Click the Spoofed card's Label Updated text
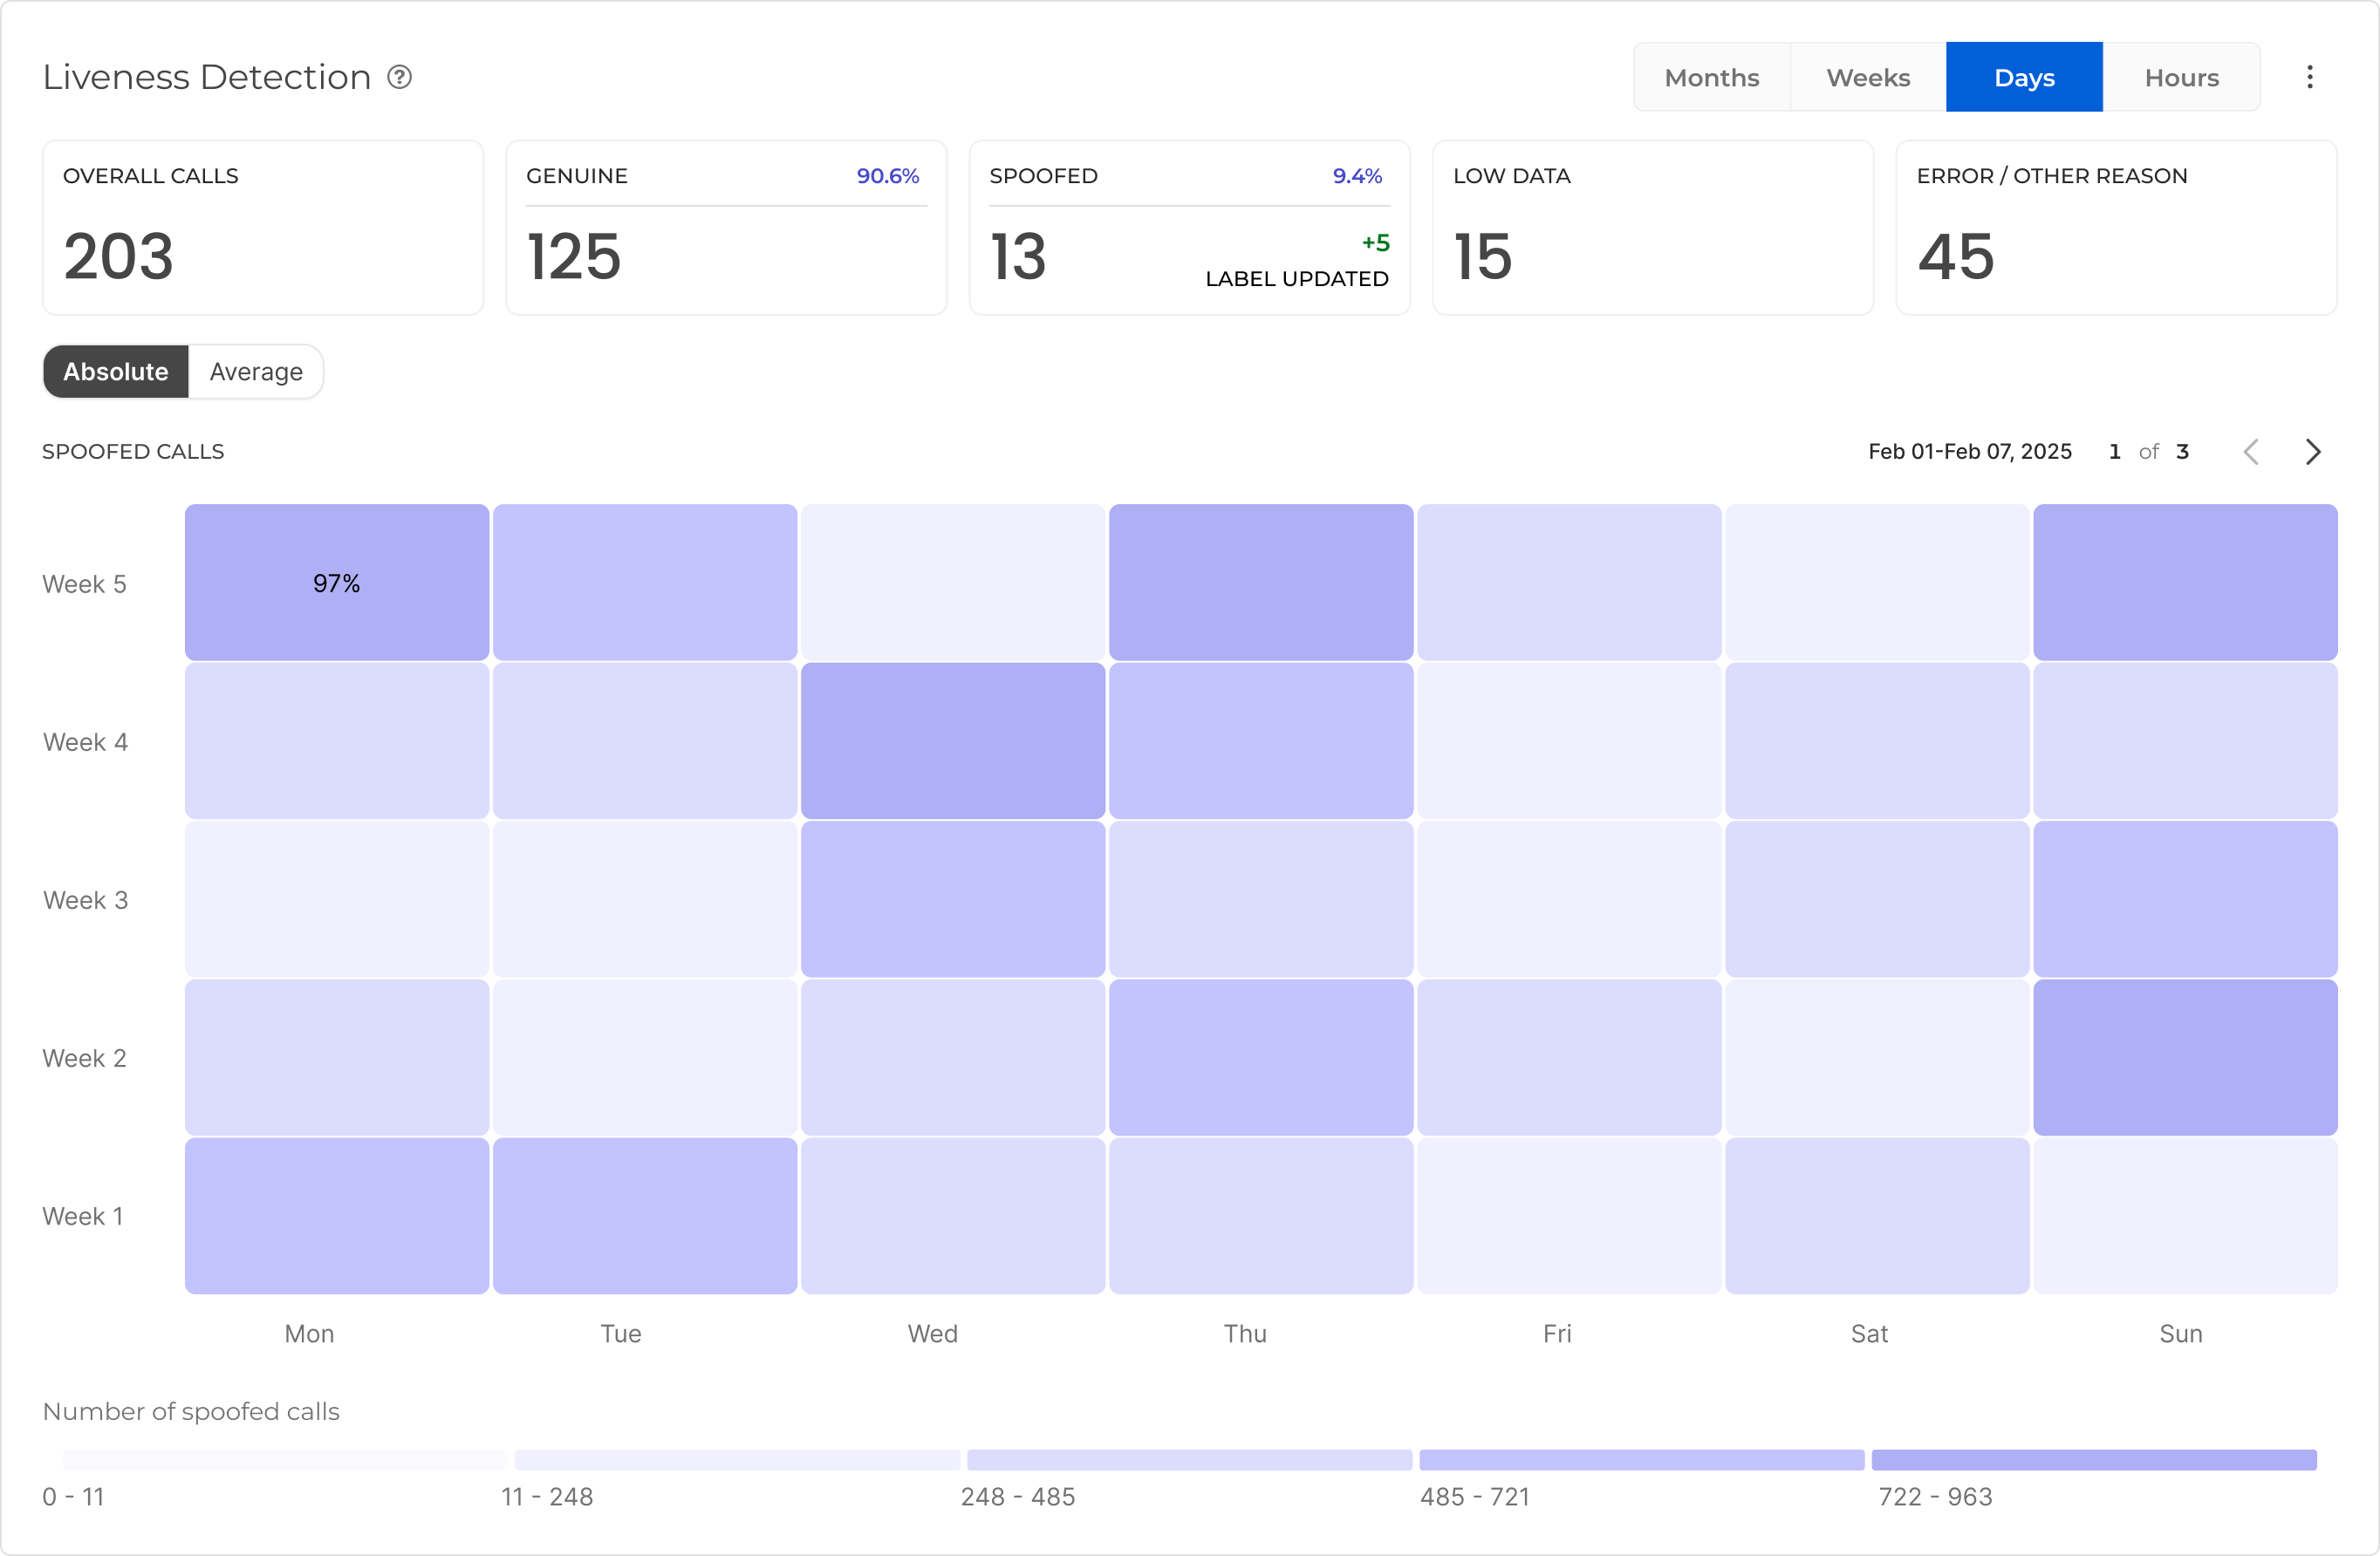This screenshot has height=1556, width=2380. pos(1296,279)
